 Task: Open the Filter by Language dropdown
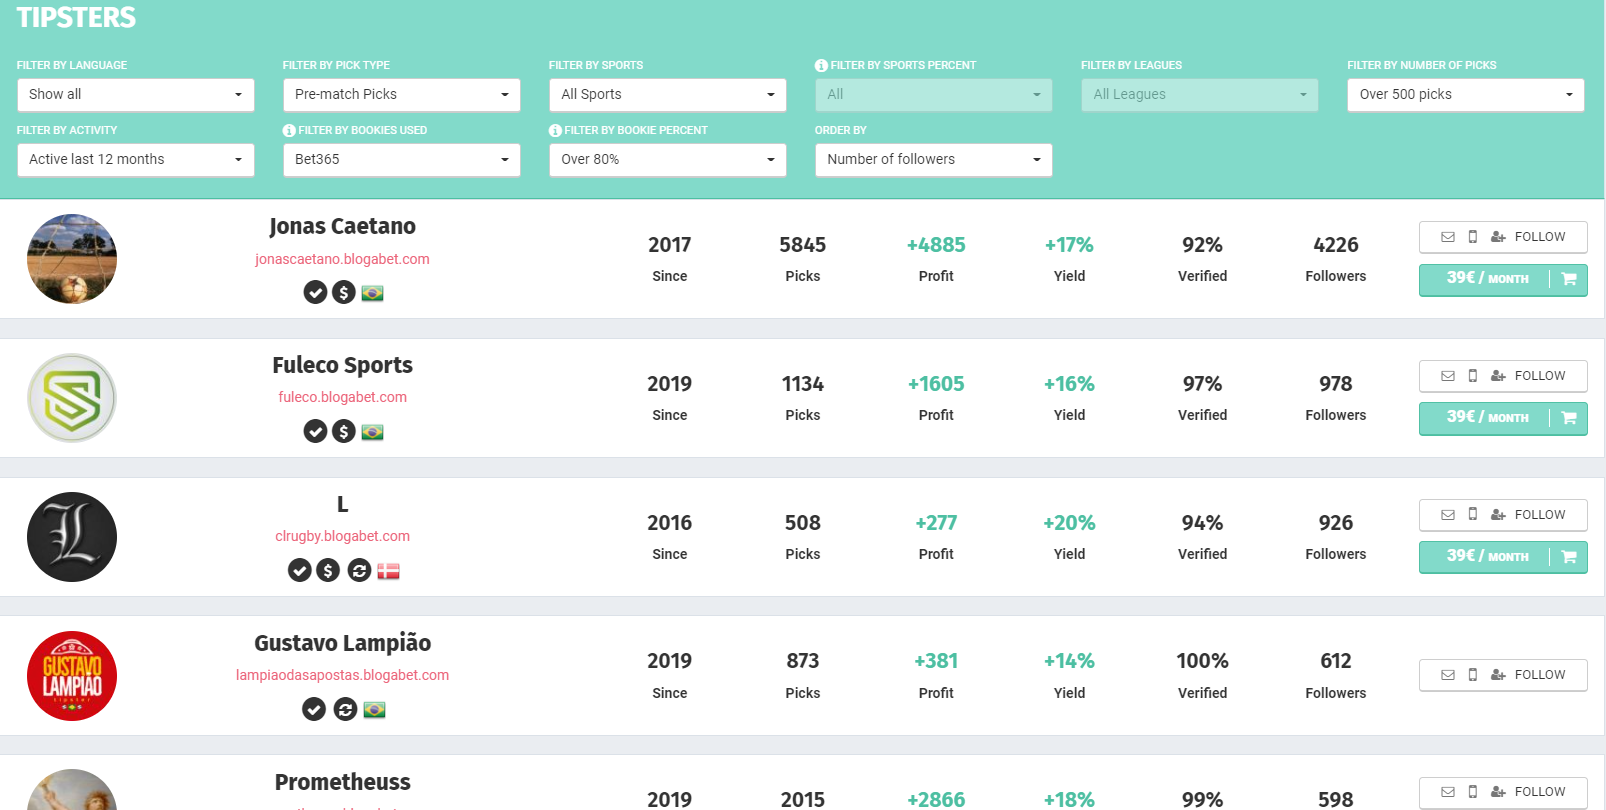point(136,95)
